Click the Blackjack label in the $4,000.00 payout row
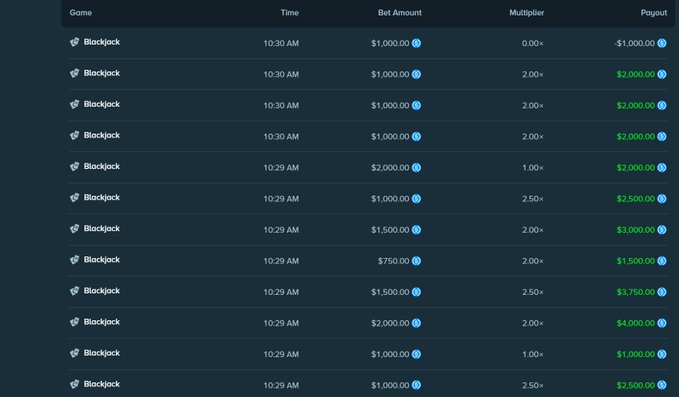 click(102, 322)
